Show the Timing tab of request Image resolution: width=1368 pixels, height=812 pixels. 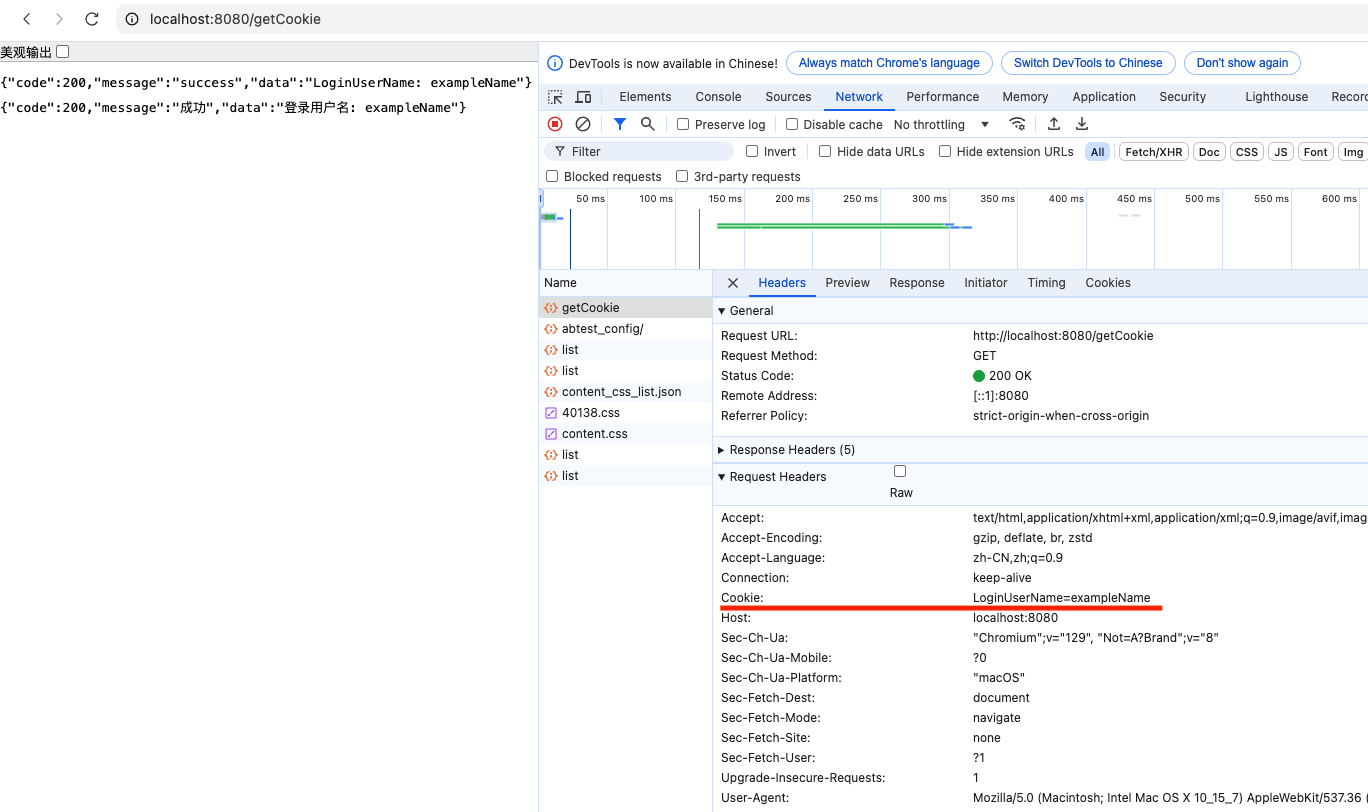[x=1047, y=283]
